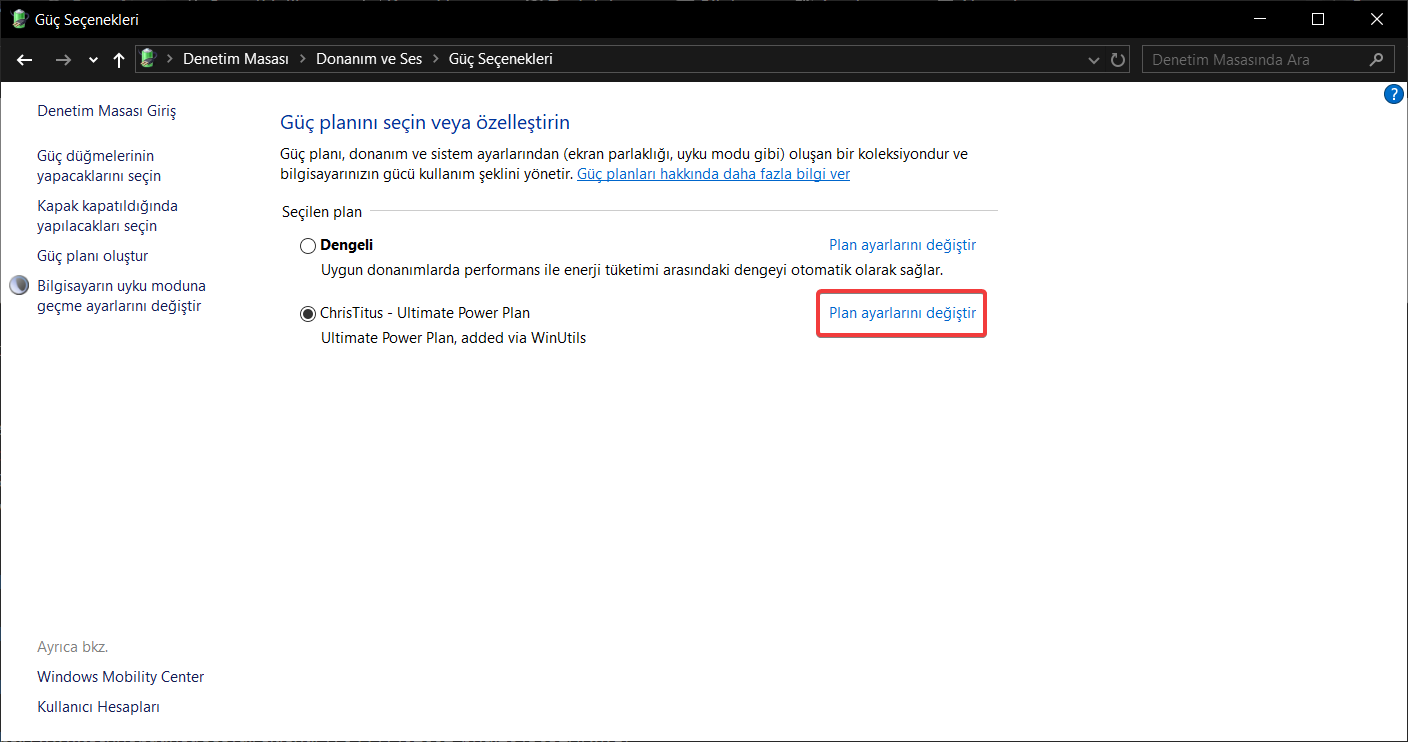Open Kullanıcı Hesapları link
Image resolution: width=1408 pixels, height=742 pixels.
pos(98,707)
